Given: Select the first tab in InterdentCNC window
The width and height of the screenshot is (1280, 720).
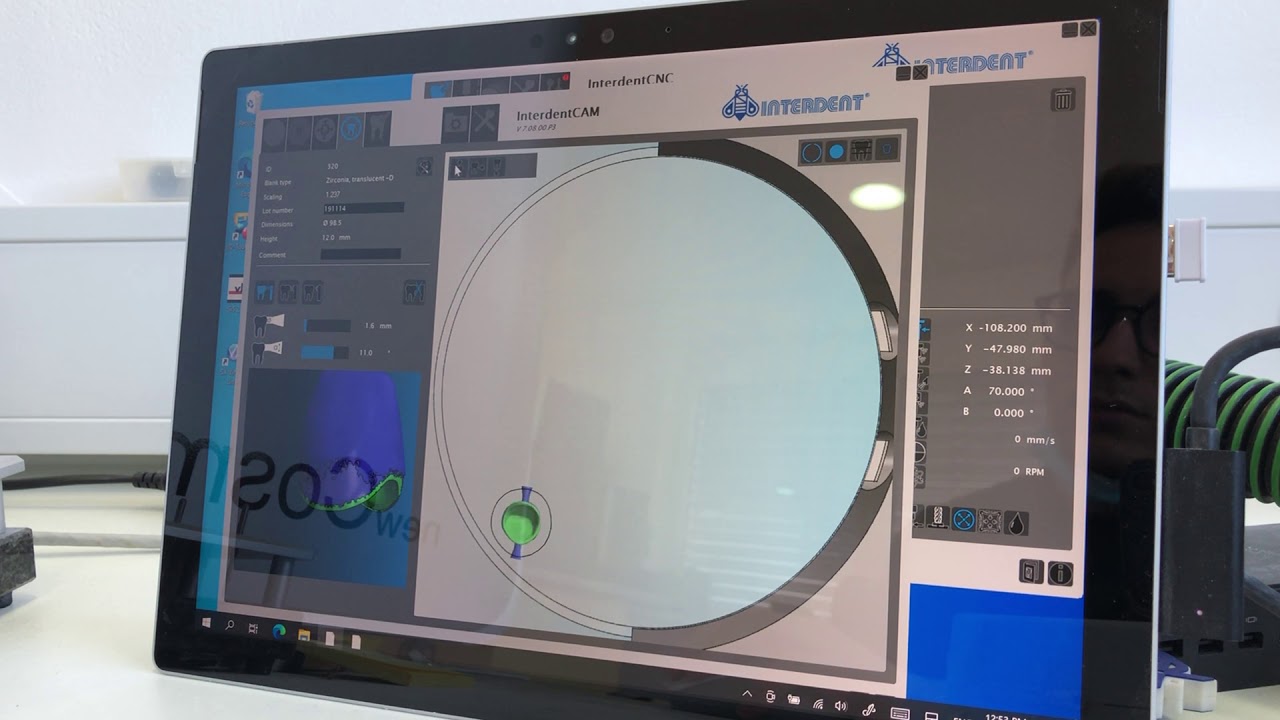Looking at the screenshot, I should (x=439, y=89).
